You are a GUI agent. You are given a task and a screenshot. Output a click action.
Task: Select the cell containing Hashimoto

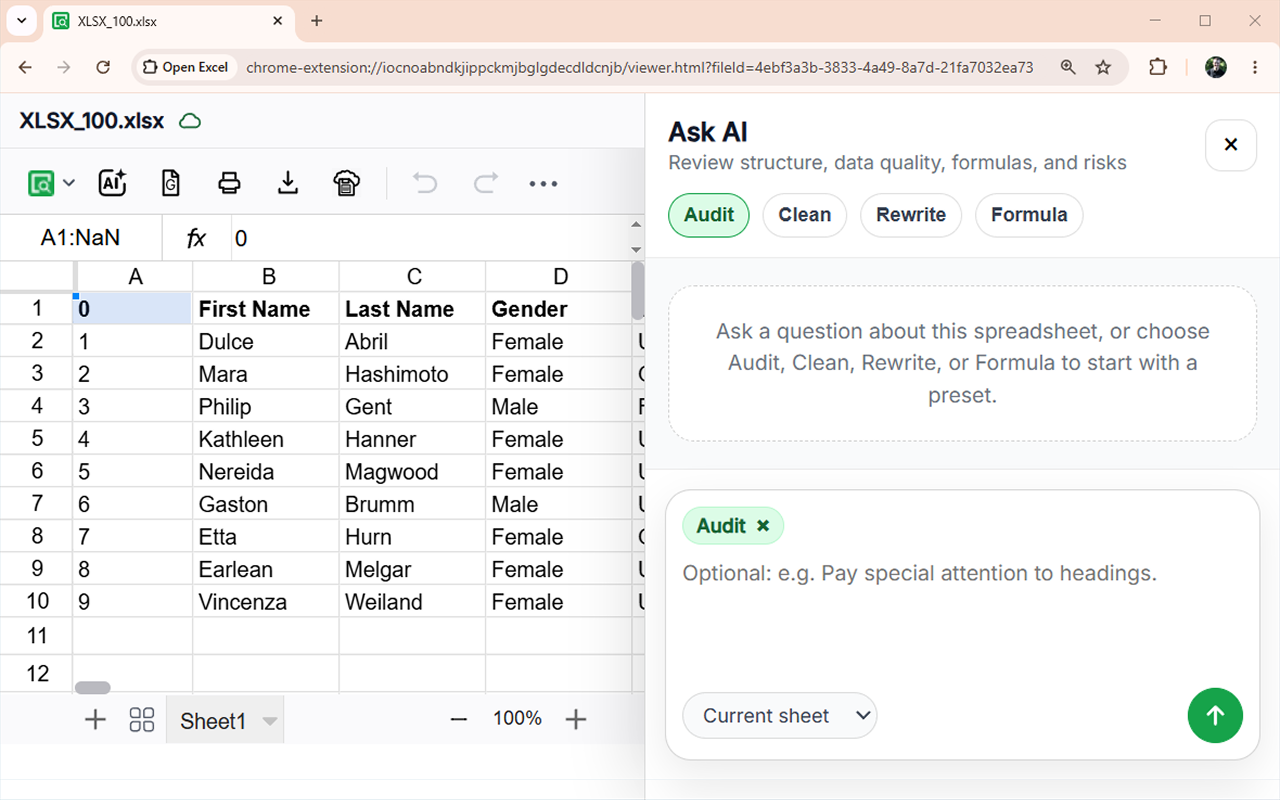pyautogui.click(x=412, y=374)
